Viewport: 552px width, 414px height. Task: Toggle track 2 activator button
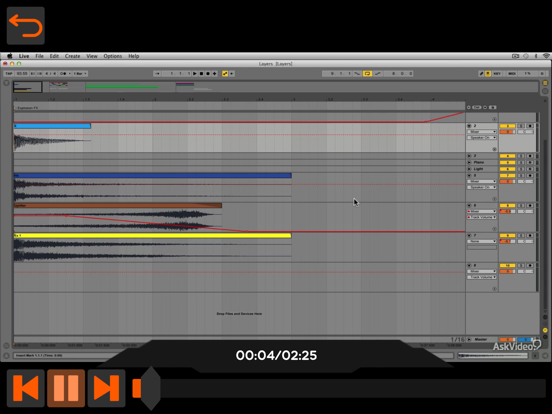(507, 126)
